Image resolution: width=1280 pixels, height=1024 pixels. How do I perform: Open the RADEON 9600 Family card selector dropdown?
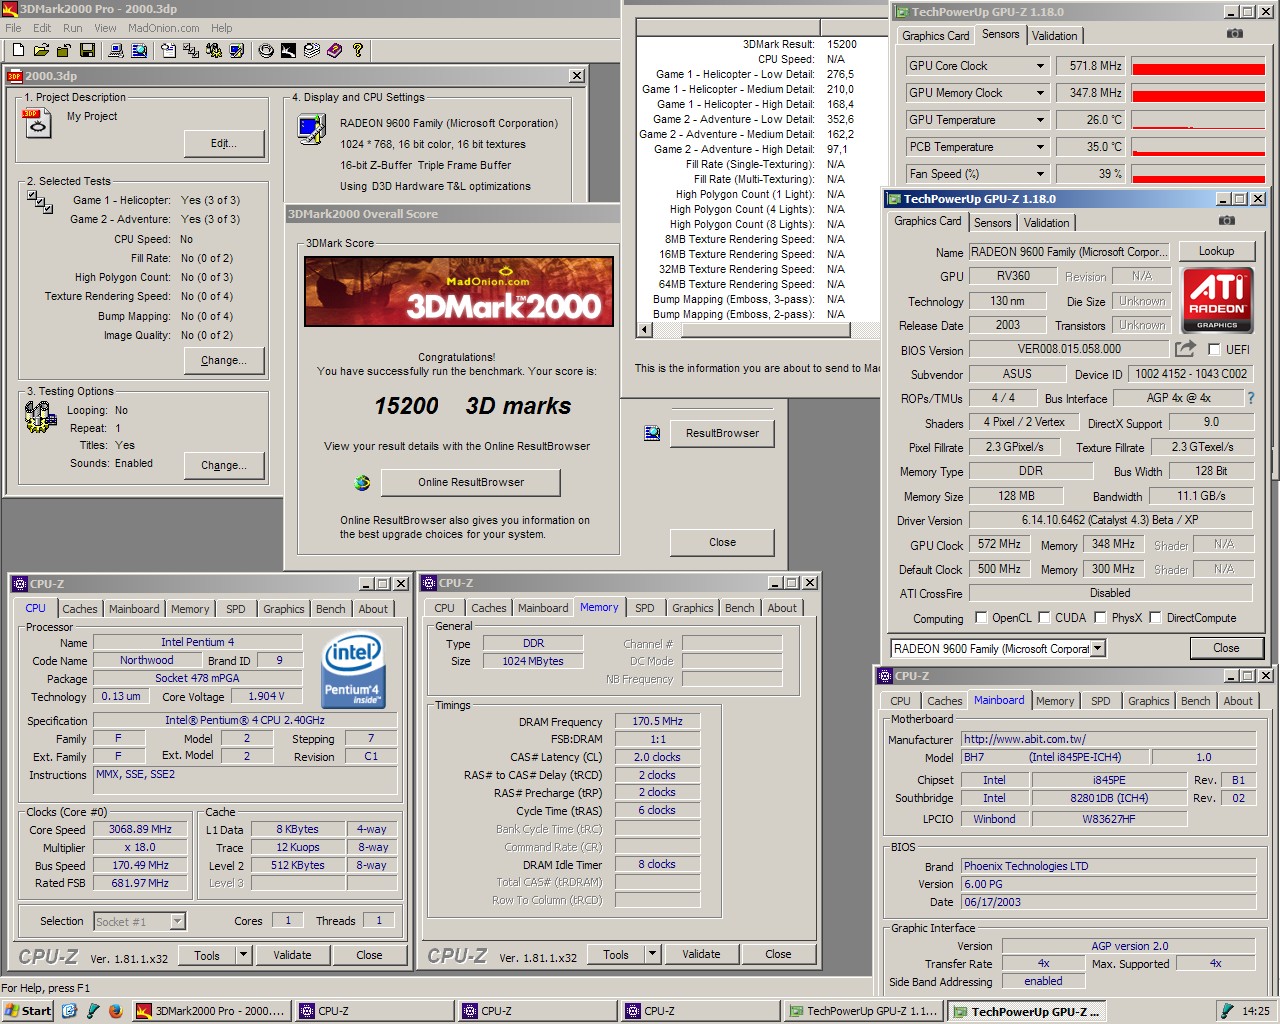coord(1097,649)
